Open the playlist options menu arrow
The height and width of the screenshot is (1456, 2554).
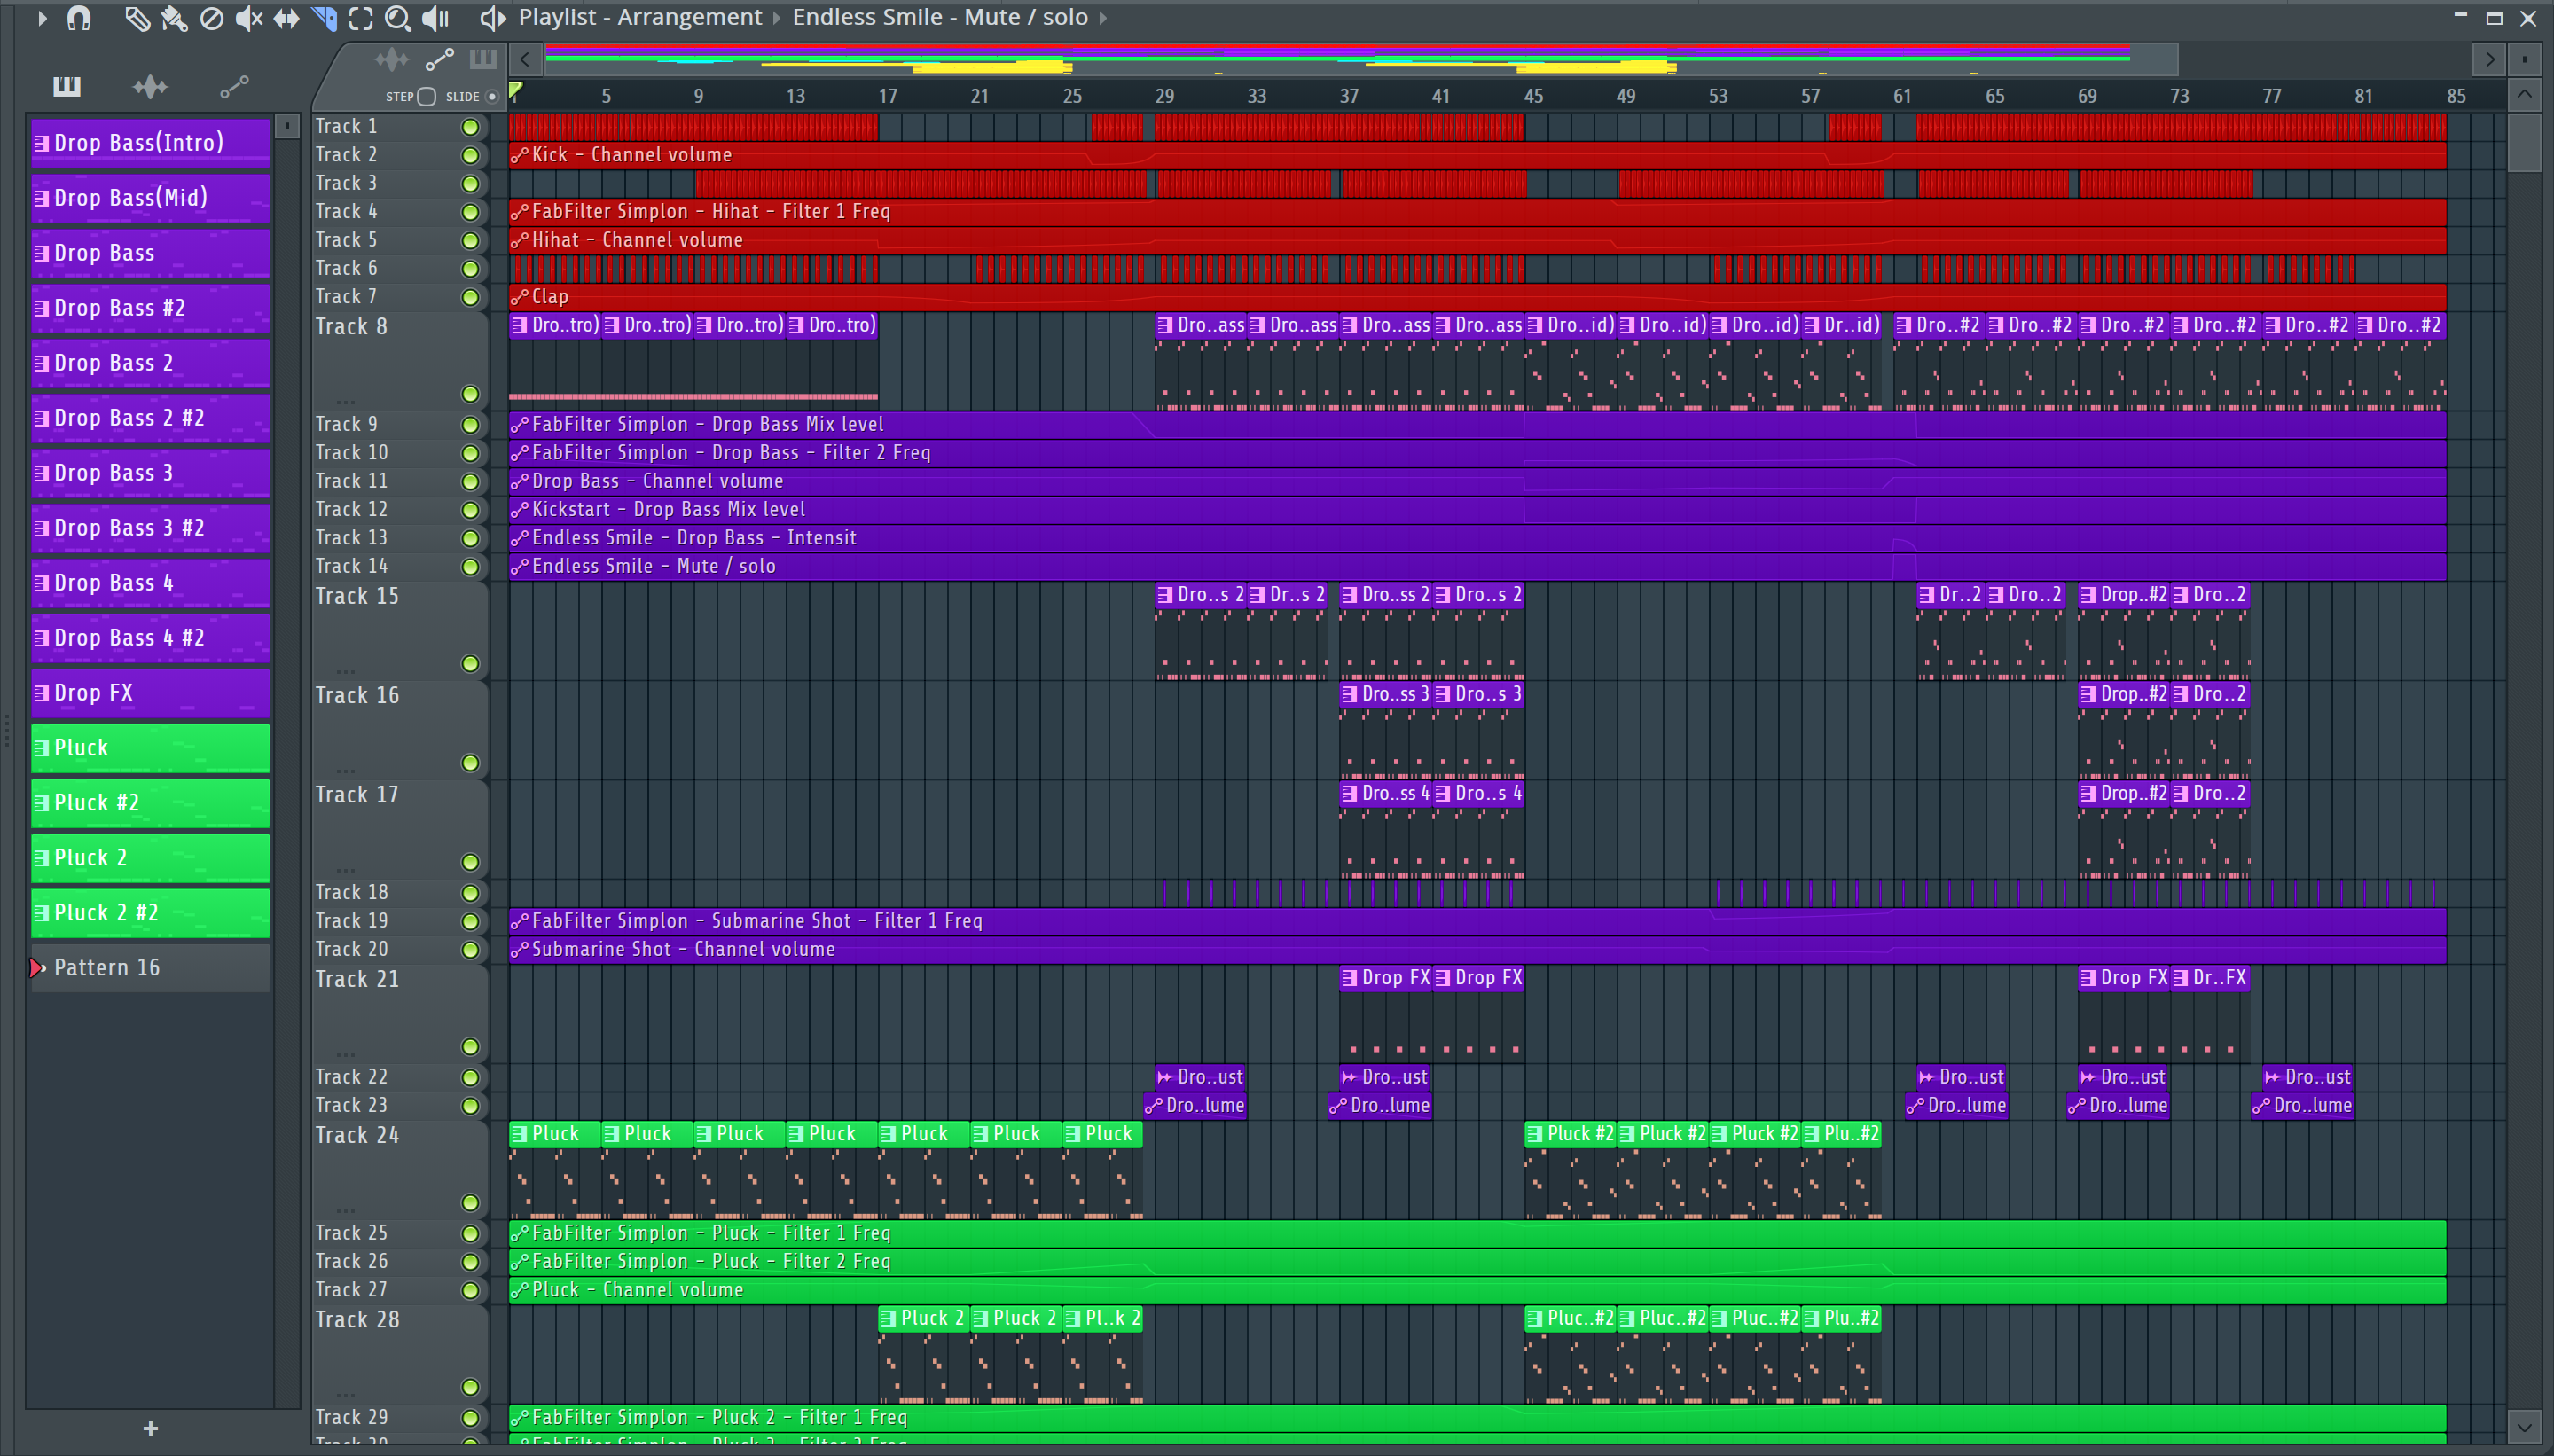tap(41, 18)
